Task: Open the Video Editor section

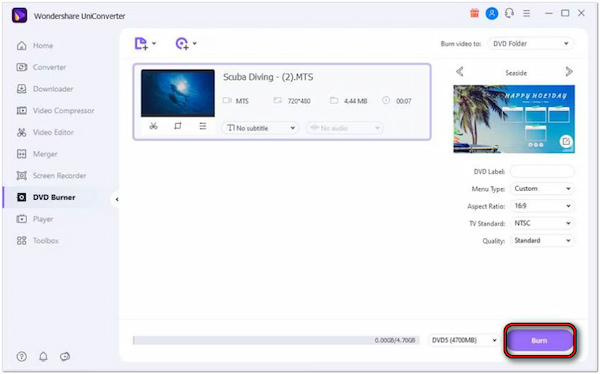Action: click(x=45, y=132)
